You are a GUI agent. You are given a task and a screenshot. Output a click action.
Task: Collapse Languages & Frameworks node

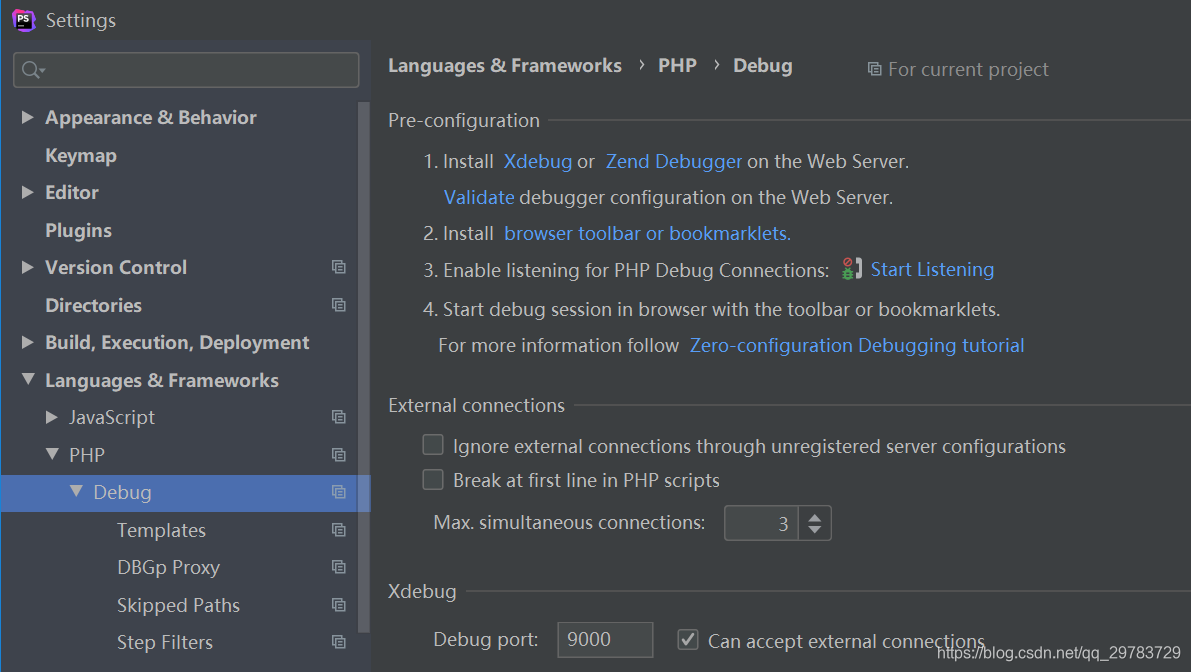[28, 379]
